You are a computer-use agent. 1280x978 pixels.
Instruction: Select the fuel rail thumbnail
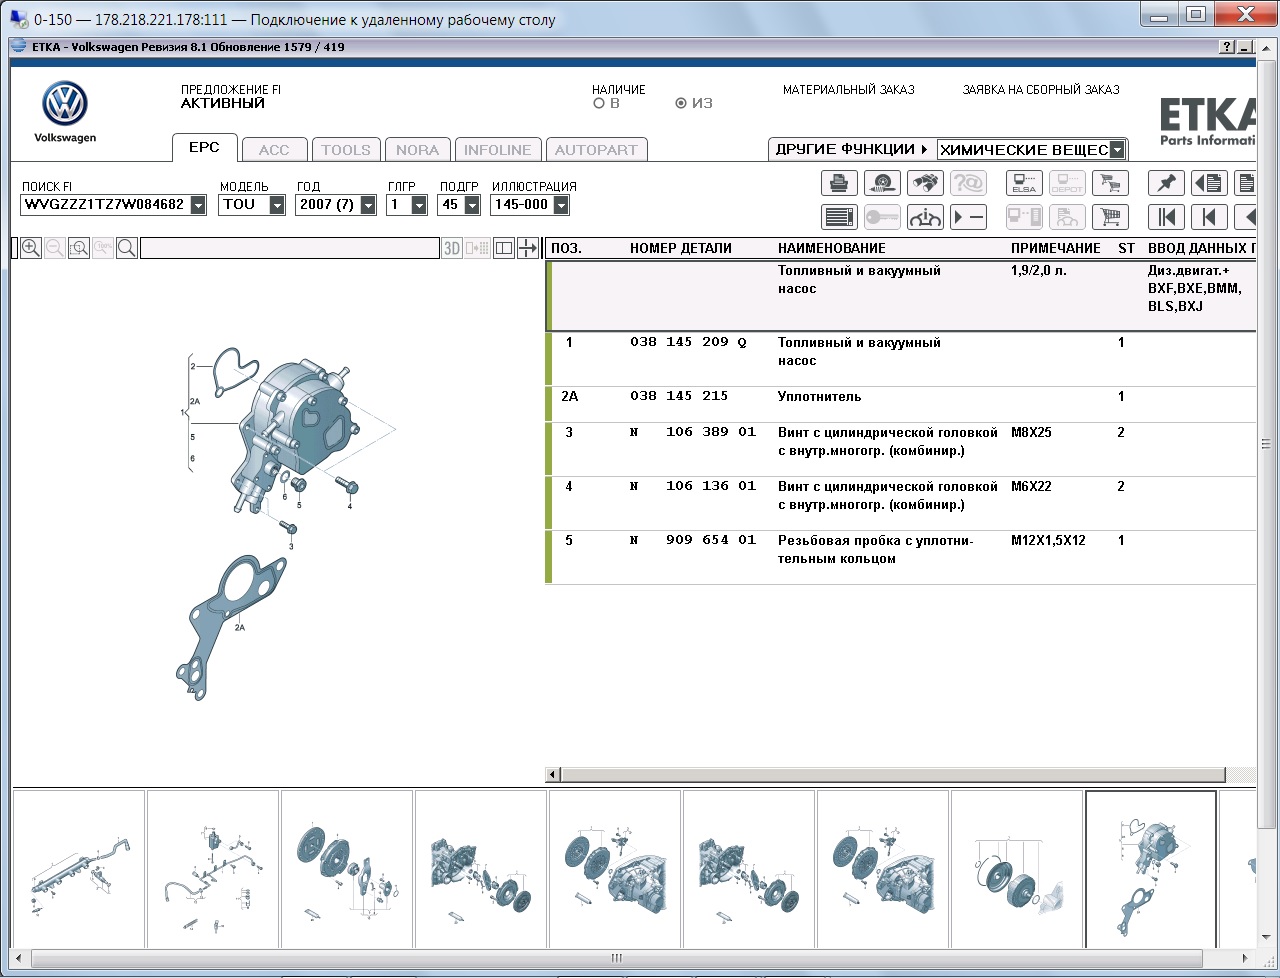pyautogui.click(x=79, y=869)
